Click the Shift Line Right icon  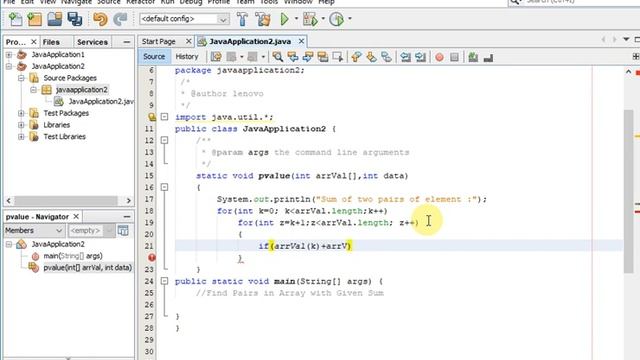(x=420, y=57)
